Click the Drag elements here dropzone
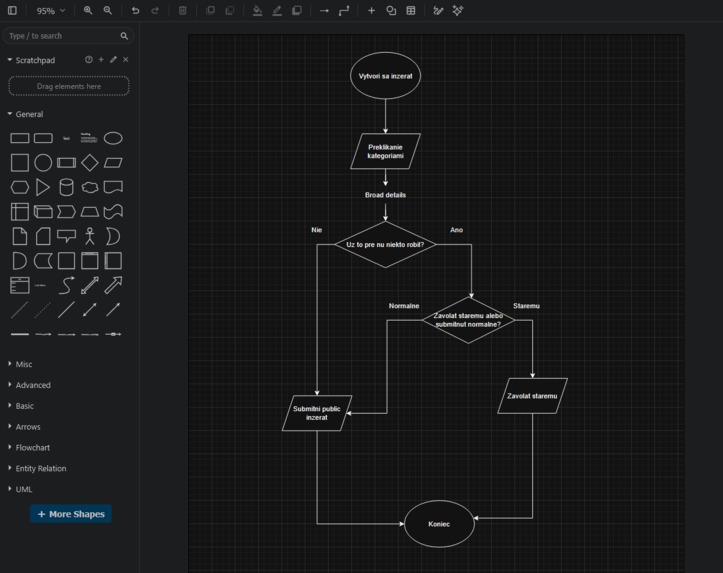The height and width of the screenshot is (573, 723). click(69, 86)
